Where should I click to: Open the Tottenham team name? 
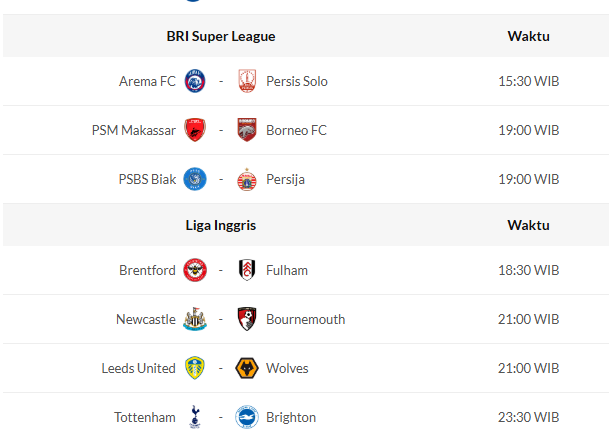146,417
